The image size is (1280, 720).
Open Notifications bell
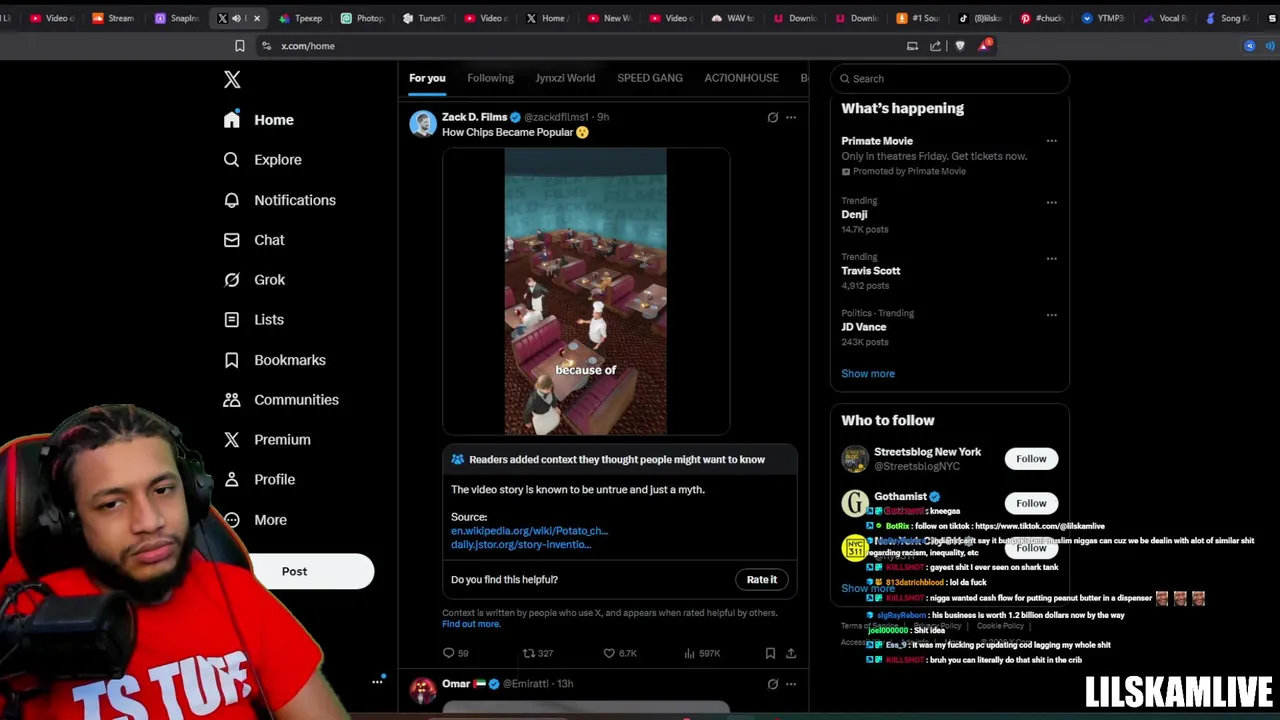click(x=279, y=200)
